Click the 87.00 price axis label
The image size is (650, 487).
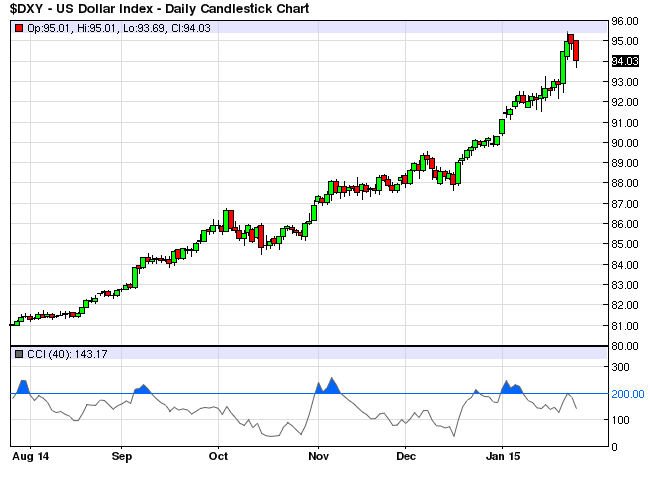(625, 204)
